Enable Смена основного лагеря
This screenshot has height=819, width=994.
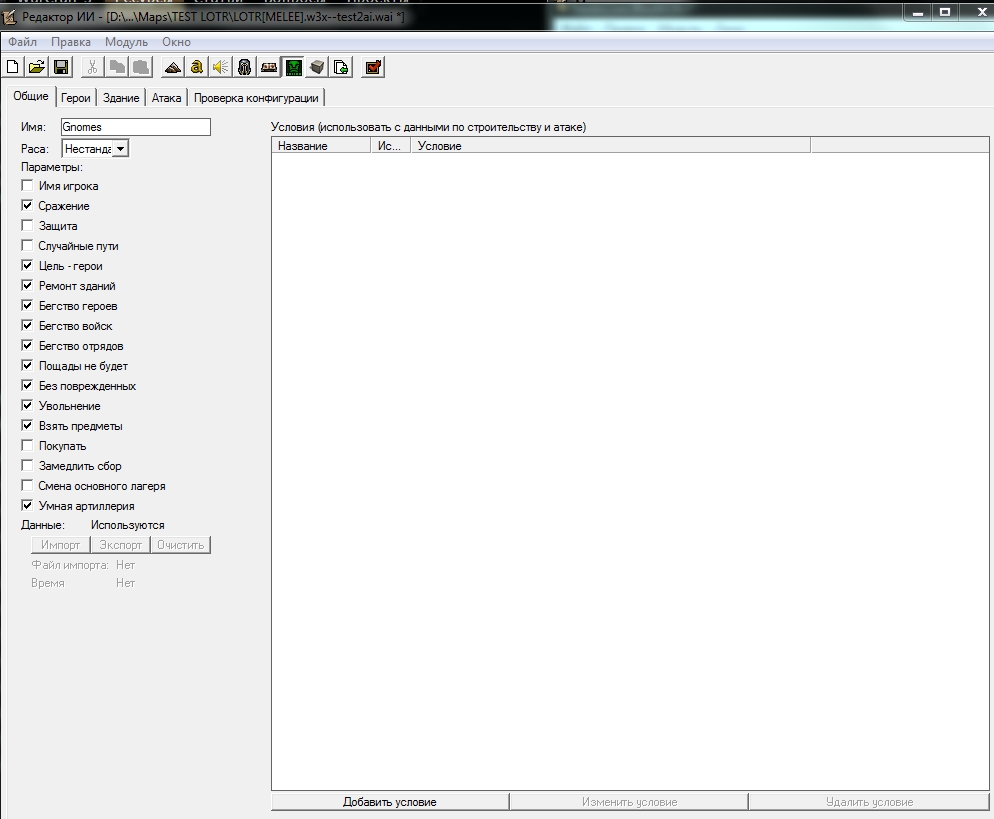(27, 486)
